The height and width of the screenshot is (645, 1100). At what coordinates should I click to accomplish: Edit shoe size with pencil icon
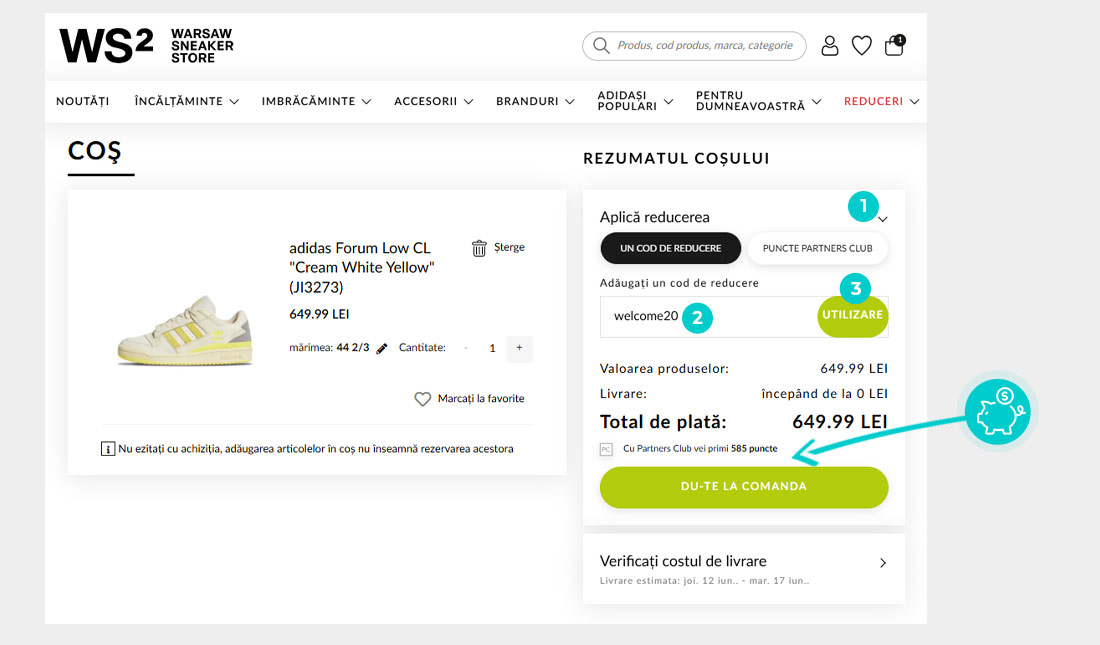pos(382,349)
